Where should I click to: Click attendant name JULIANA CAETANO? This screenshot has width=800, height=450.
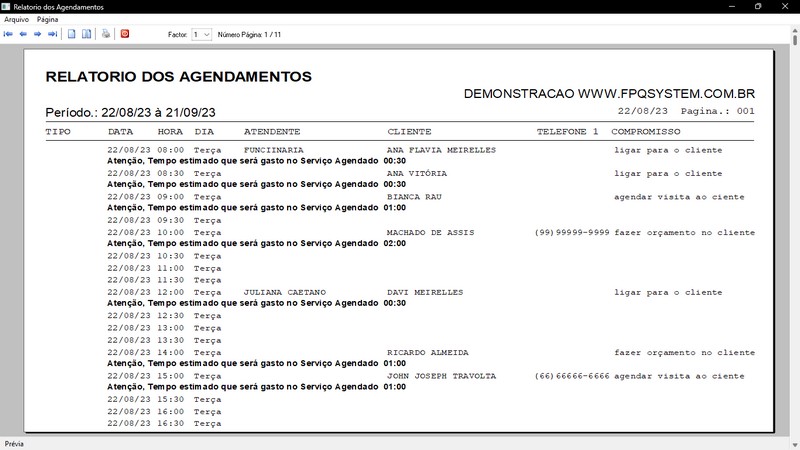285,292
